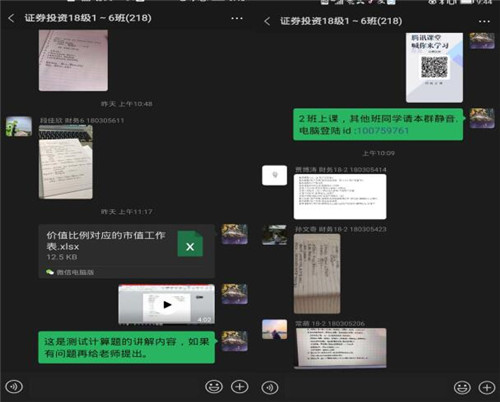Open white document image from 180305414
Screen dimensions: 500x402
click(340, 197)
